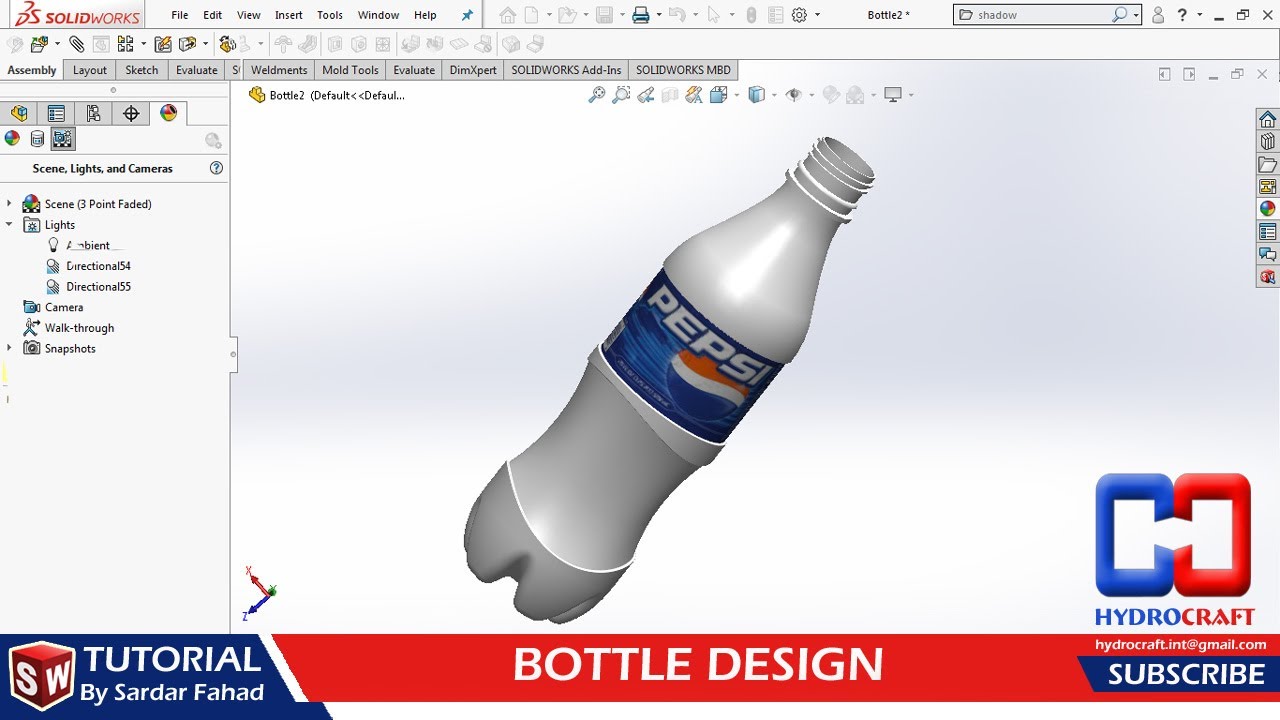This screenshot has height=720, width=1280.
Task: Open Custom Properties icon in task pane
Action: [1267, 232]
